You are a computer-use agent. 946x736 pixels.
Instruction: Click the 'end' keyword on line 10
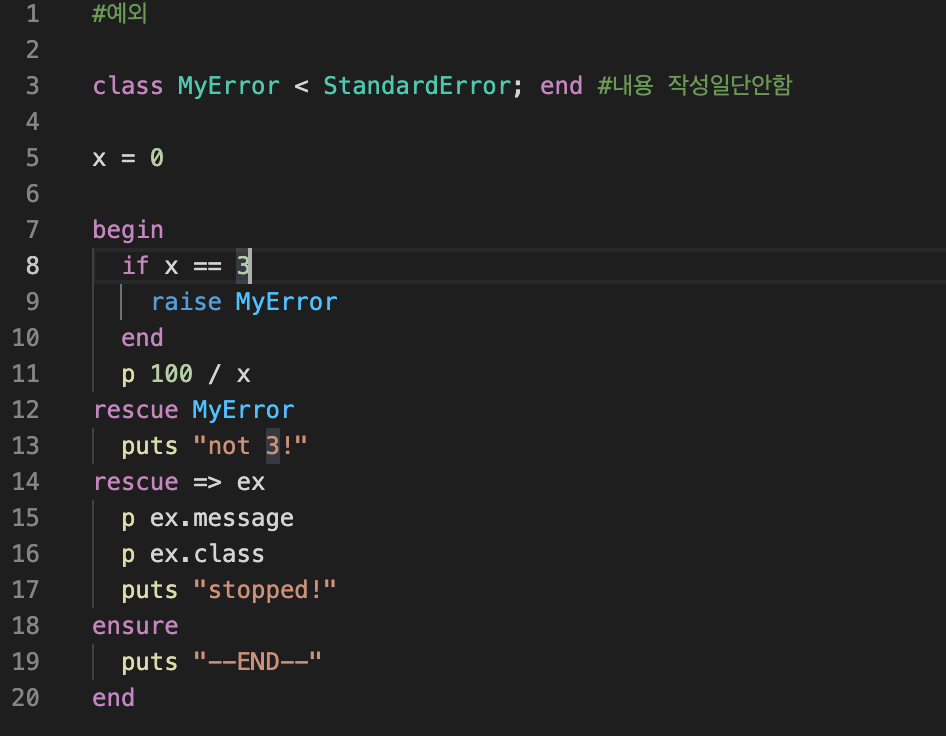coord(142,338)
